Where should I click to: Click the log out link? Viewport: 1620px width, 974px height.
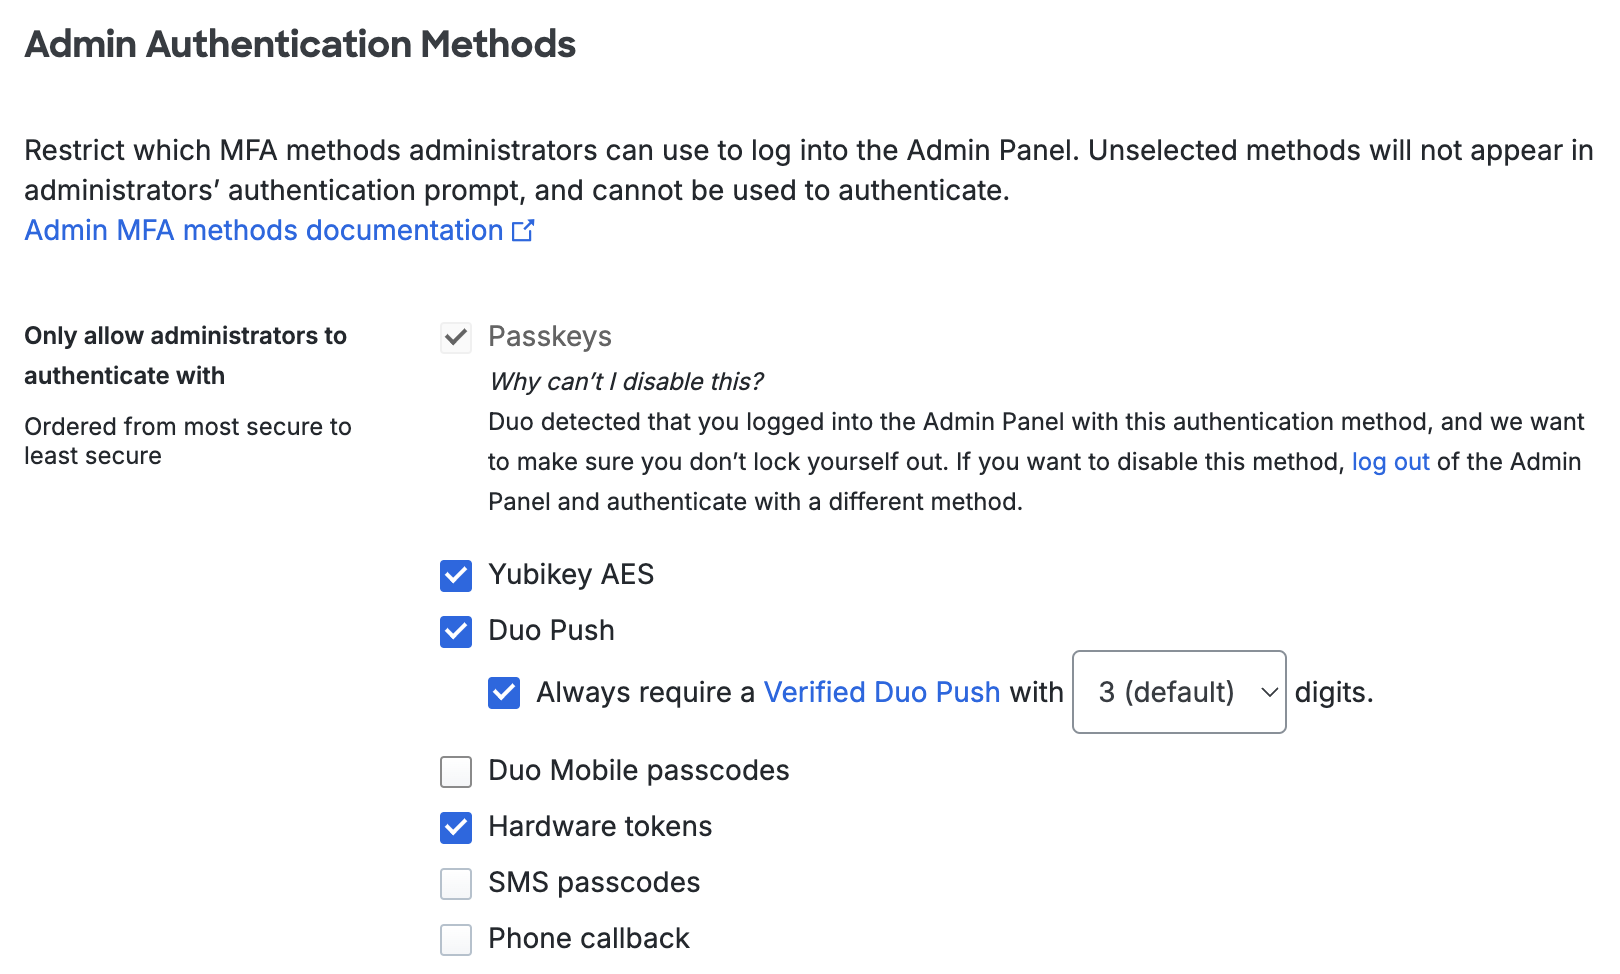(1389, 462)
